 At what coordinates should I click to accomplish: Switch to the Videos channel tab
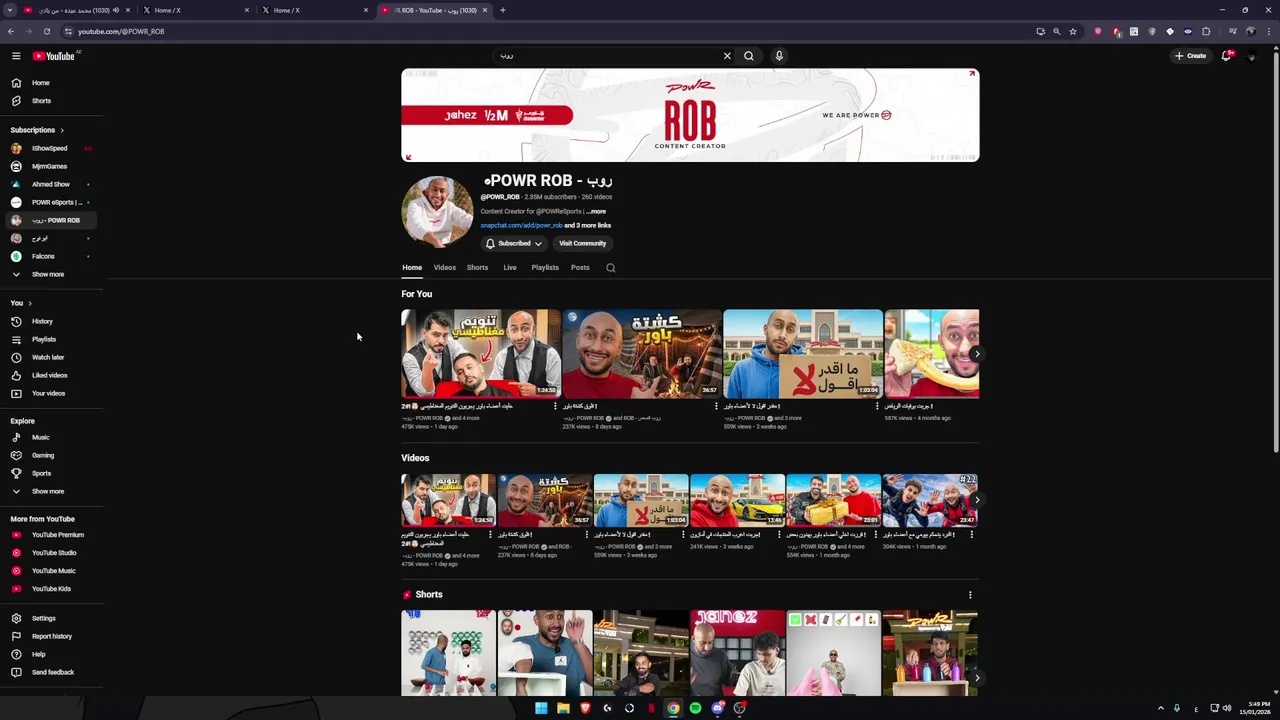[x=444, y=268]
